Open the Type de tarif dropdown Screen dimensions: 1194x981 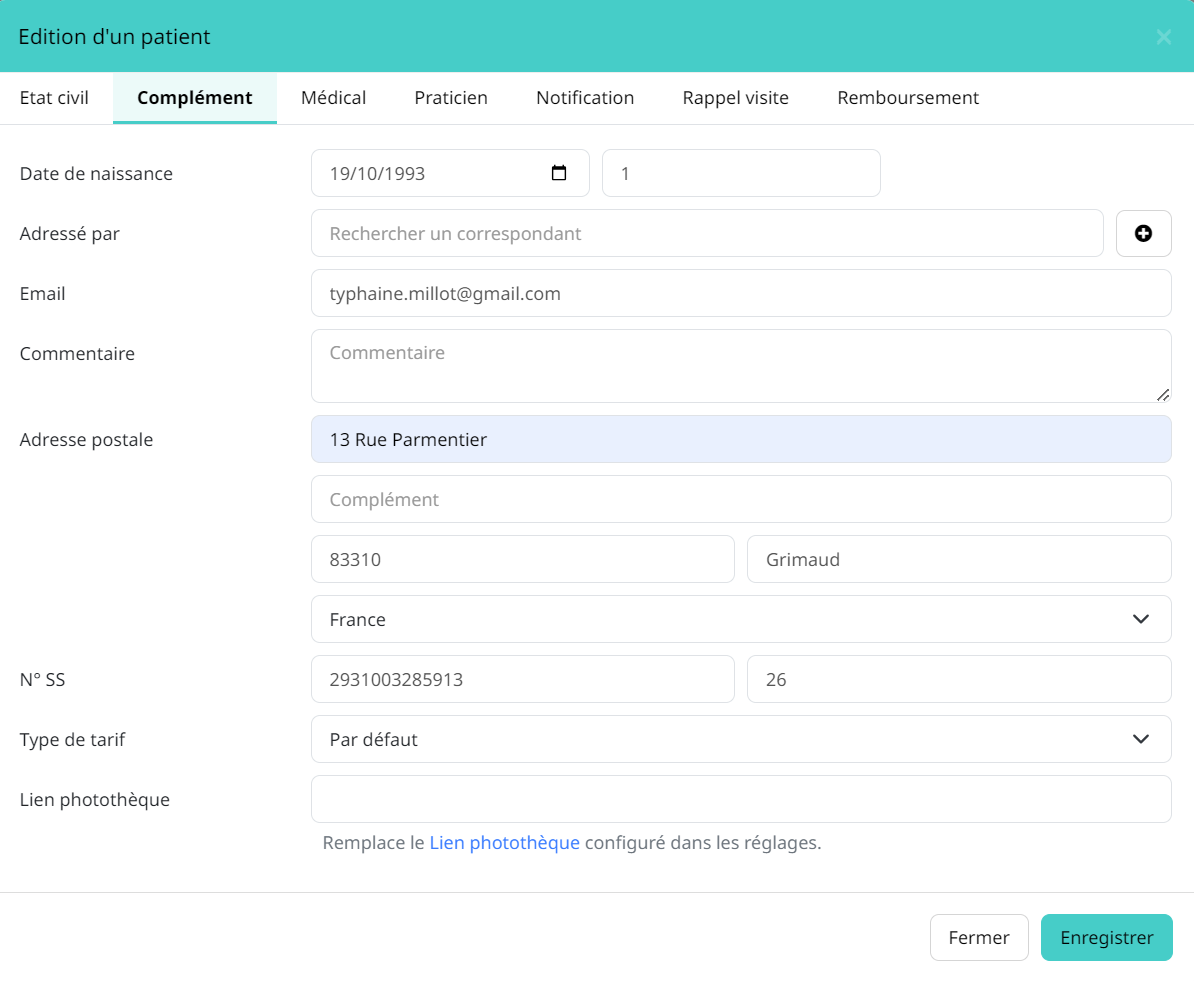tap(741, 739)
